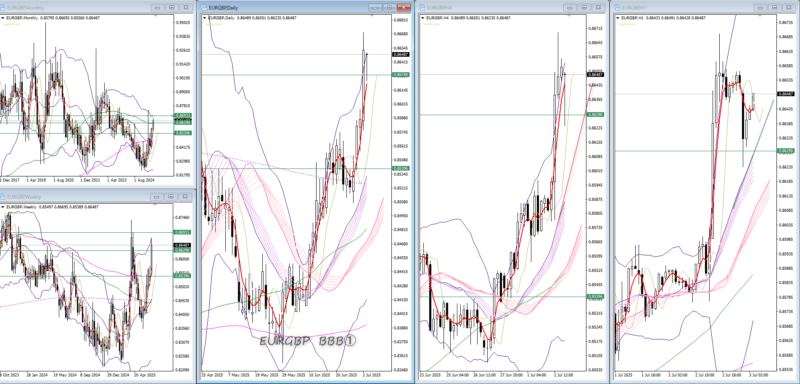This screenshot has height=384, width=800.
Task: Activate the EURGBP Monthly window title bar
Action: 77,8
